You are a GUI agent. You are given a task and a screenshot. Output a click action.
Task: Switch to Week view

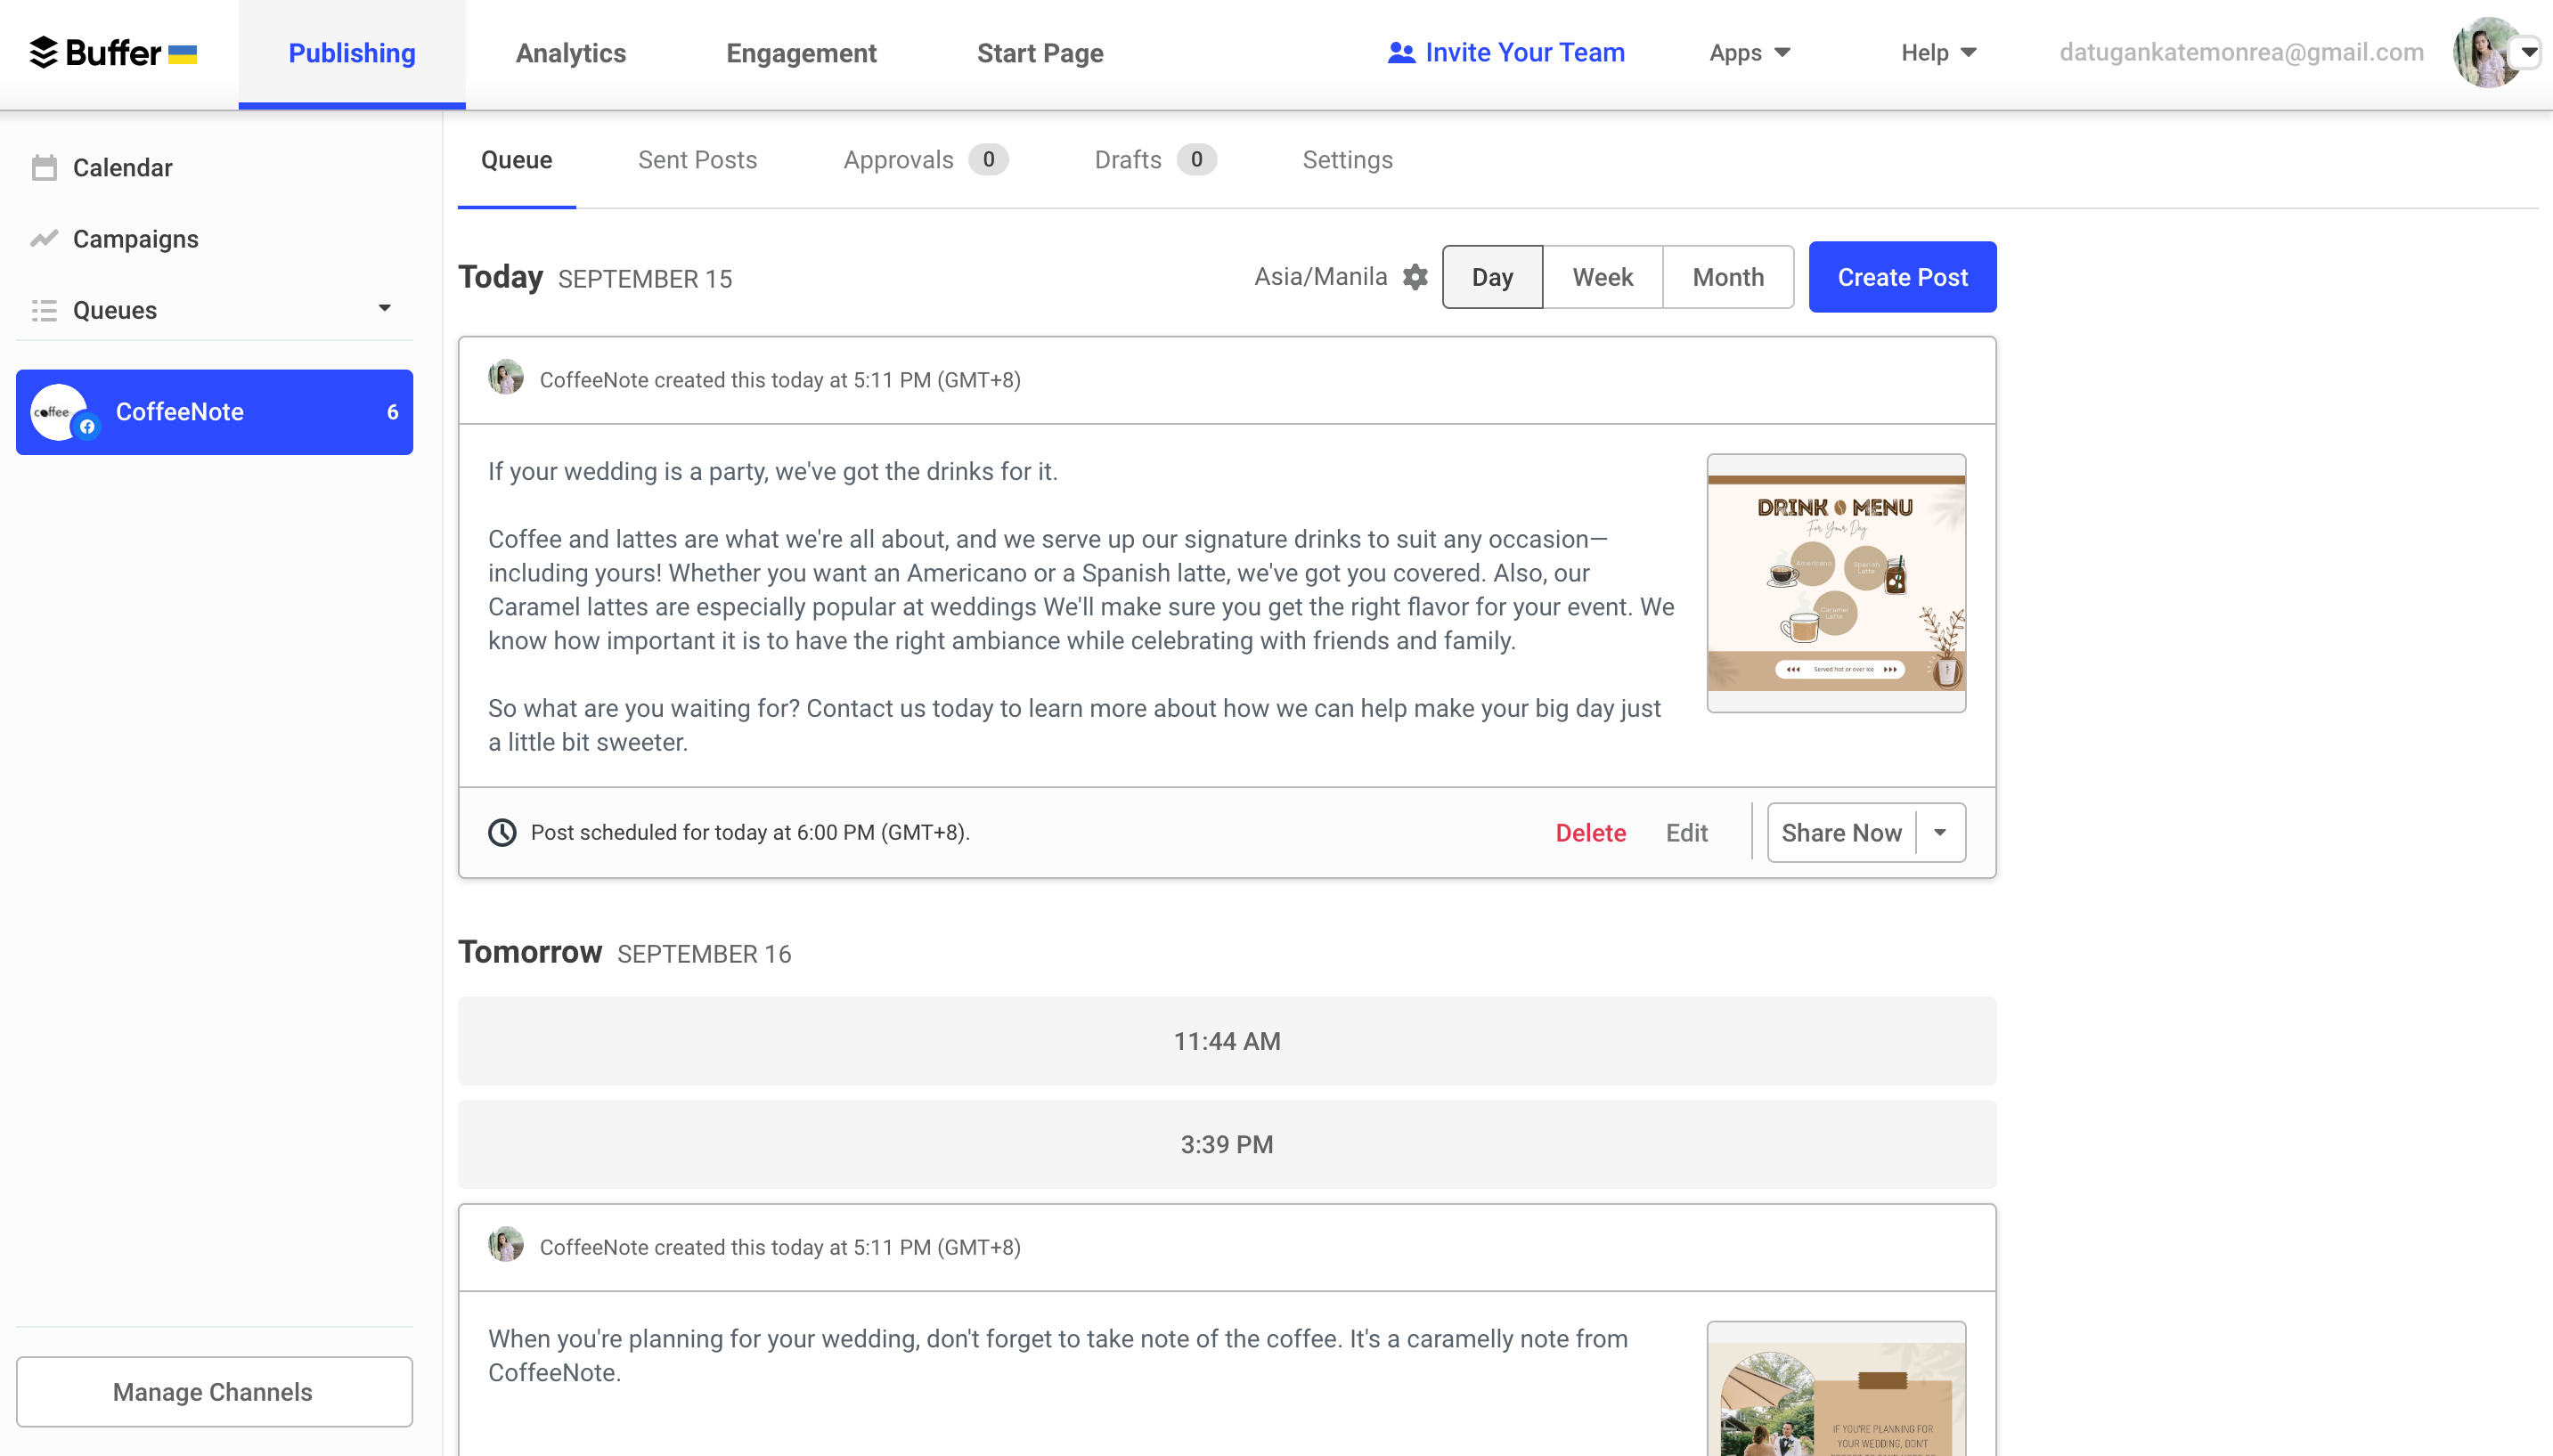click(x=1603, y=277)
